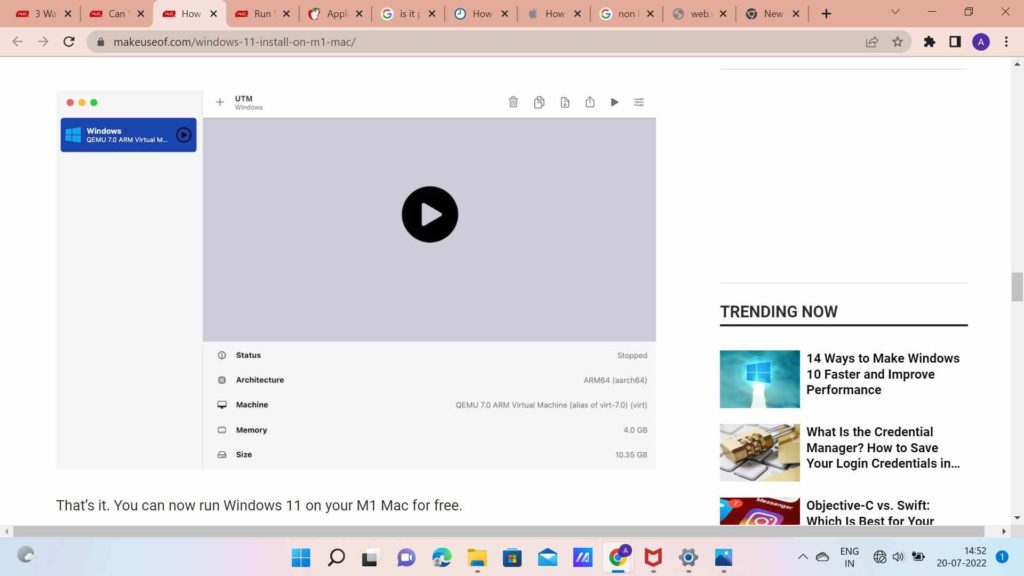The width and height of the screenshot is (1024, 576).
Task: Click the 'ARM64 (aarch64)' value
Action: [x=615, y=380]
